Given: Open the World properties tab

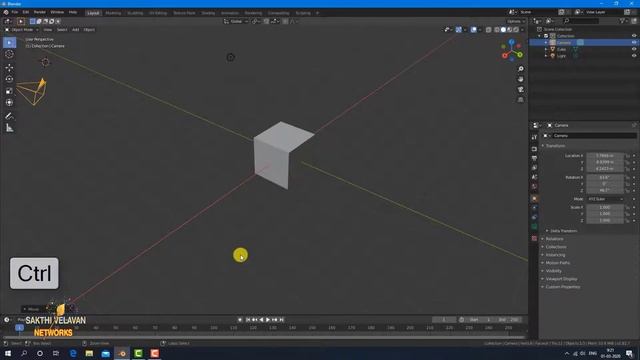Looking at the screenshot, I should pos(534,187).
